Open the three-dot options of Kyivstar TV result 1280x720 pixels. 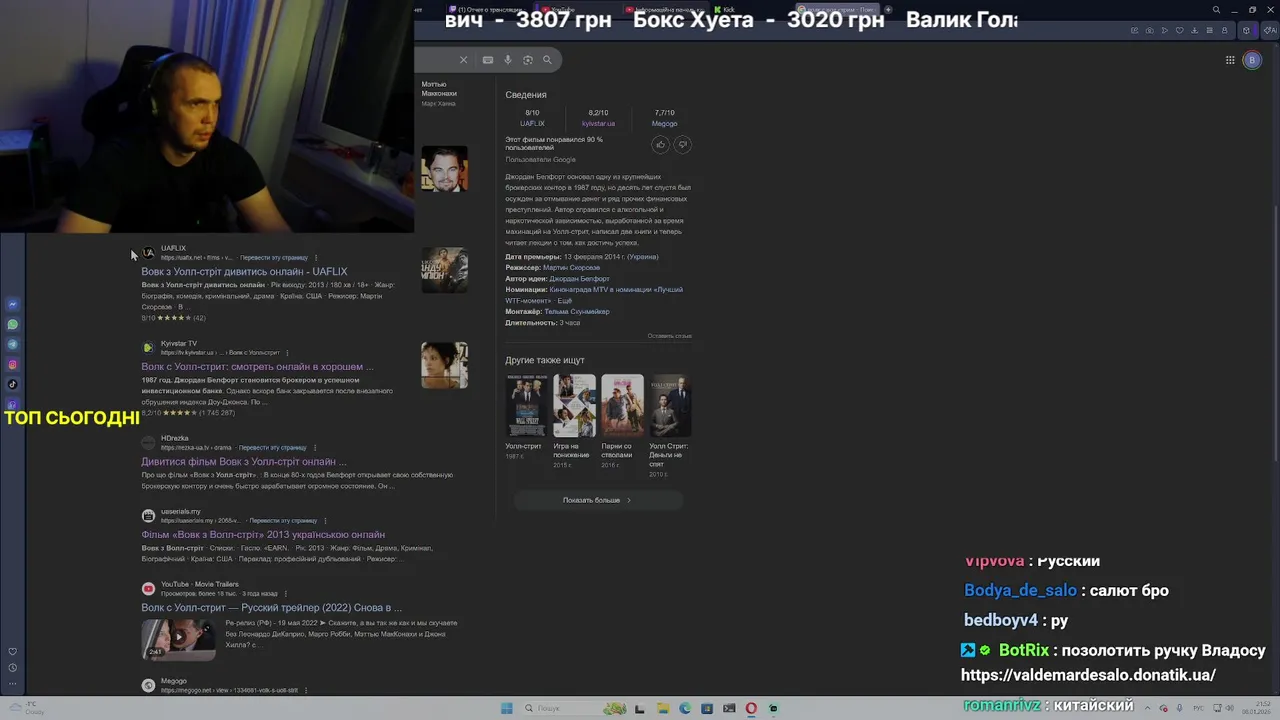288,353
